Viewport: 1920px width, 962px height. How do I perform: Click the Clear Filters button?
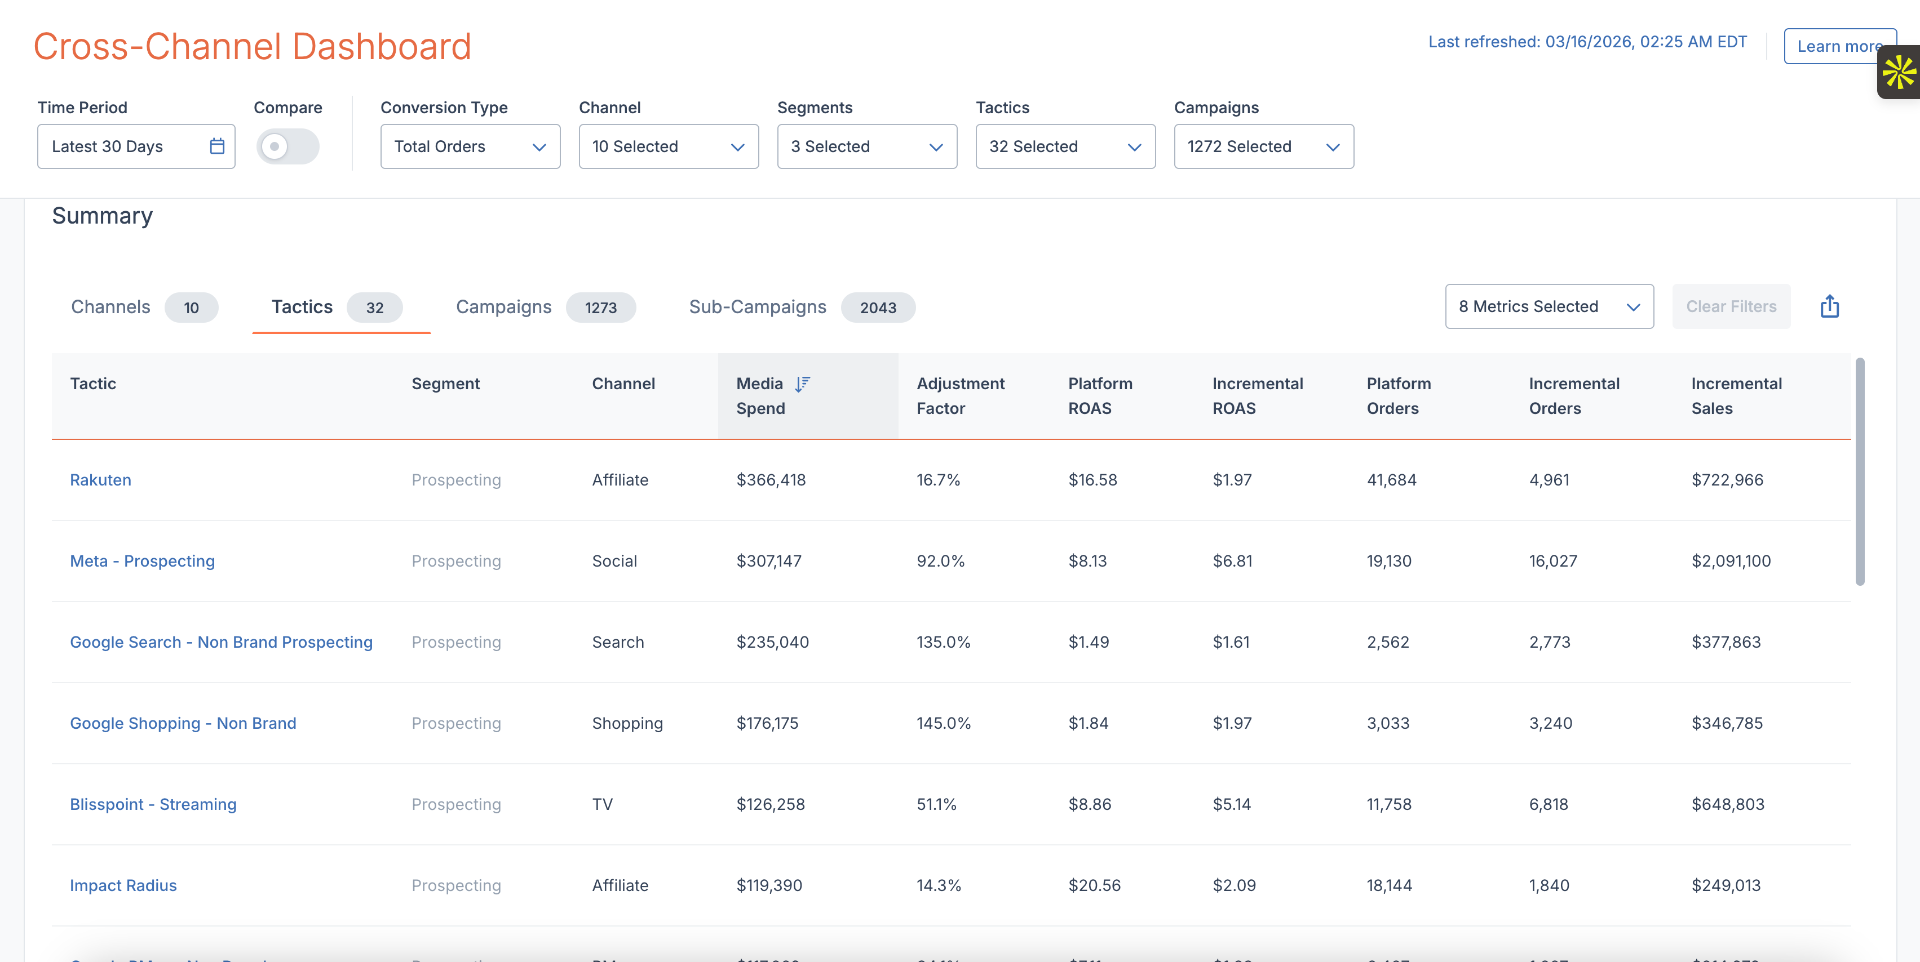pos(1731,306)
